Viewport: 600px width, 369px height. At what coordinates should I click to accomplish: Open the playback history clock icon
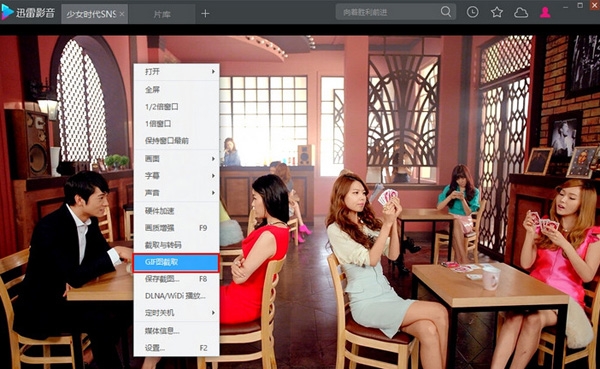(473, 12)
